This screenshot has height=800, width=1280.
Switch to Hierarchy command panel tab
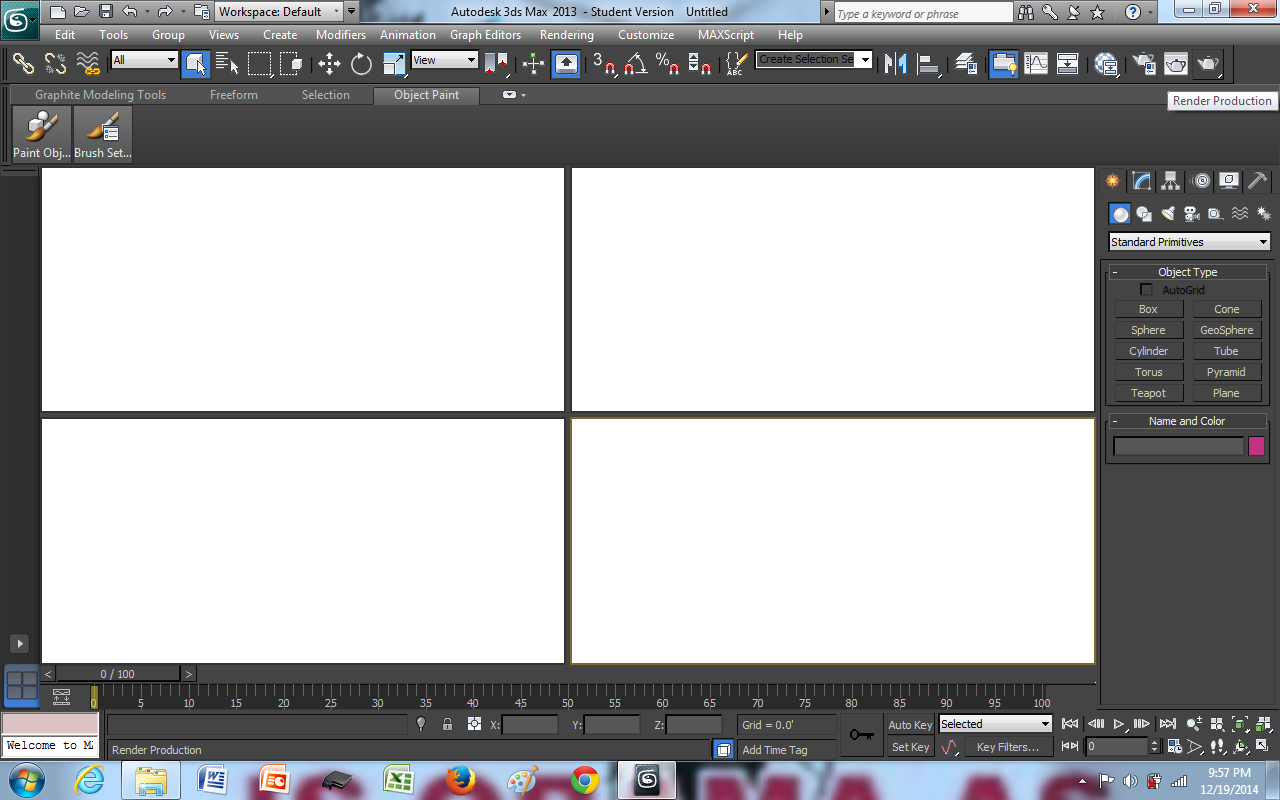point(1170,181)
